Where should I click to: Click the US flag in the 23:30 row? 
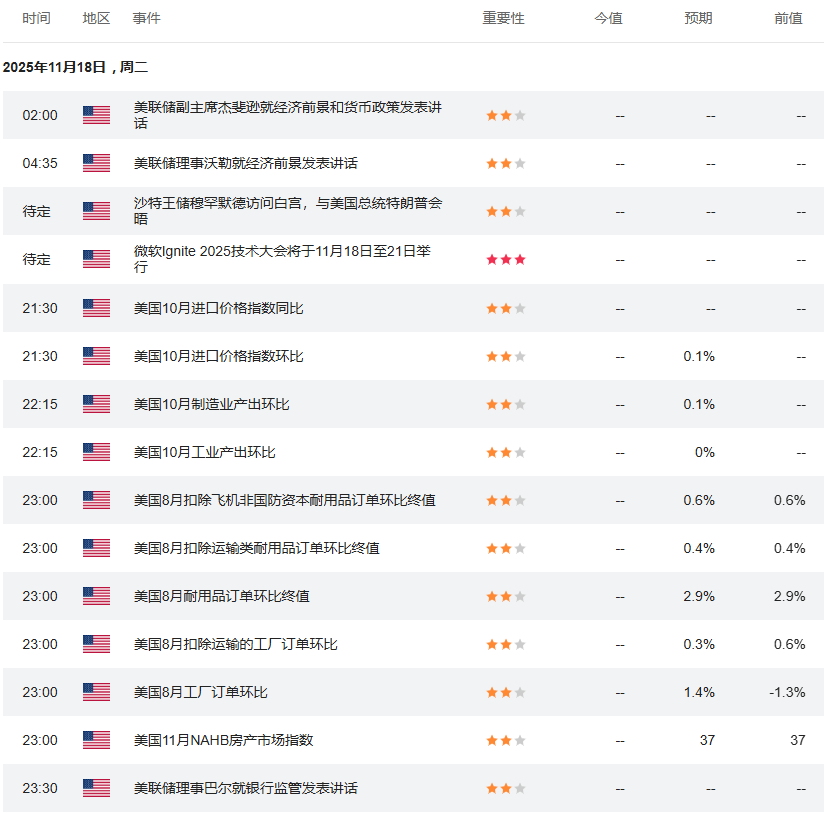pos(96,788)
